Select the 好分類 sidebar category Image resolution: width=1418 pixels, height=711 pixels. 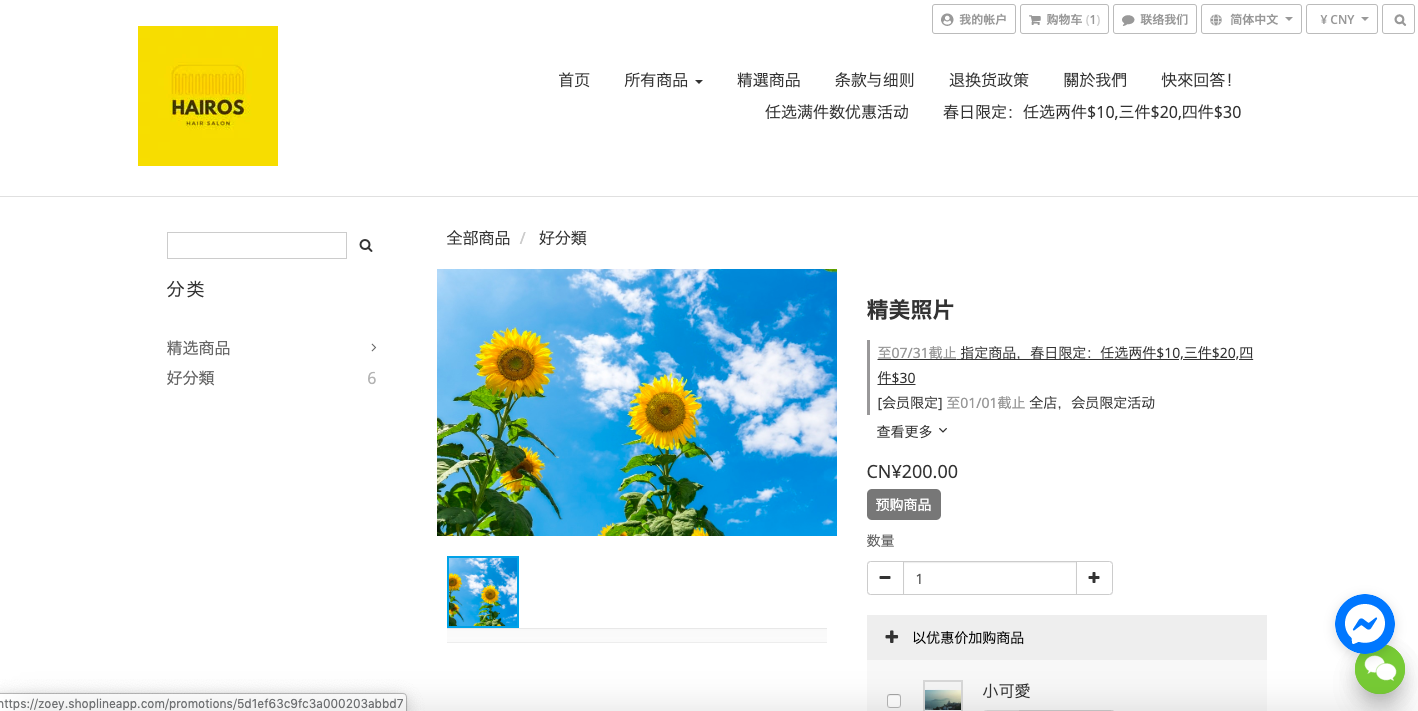click(x=190, y=378)
